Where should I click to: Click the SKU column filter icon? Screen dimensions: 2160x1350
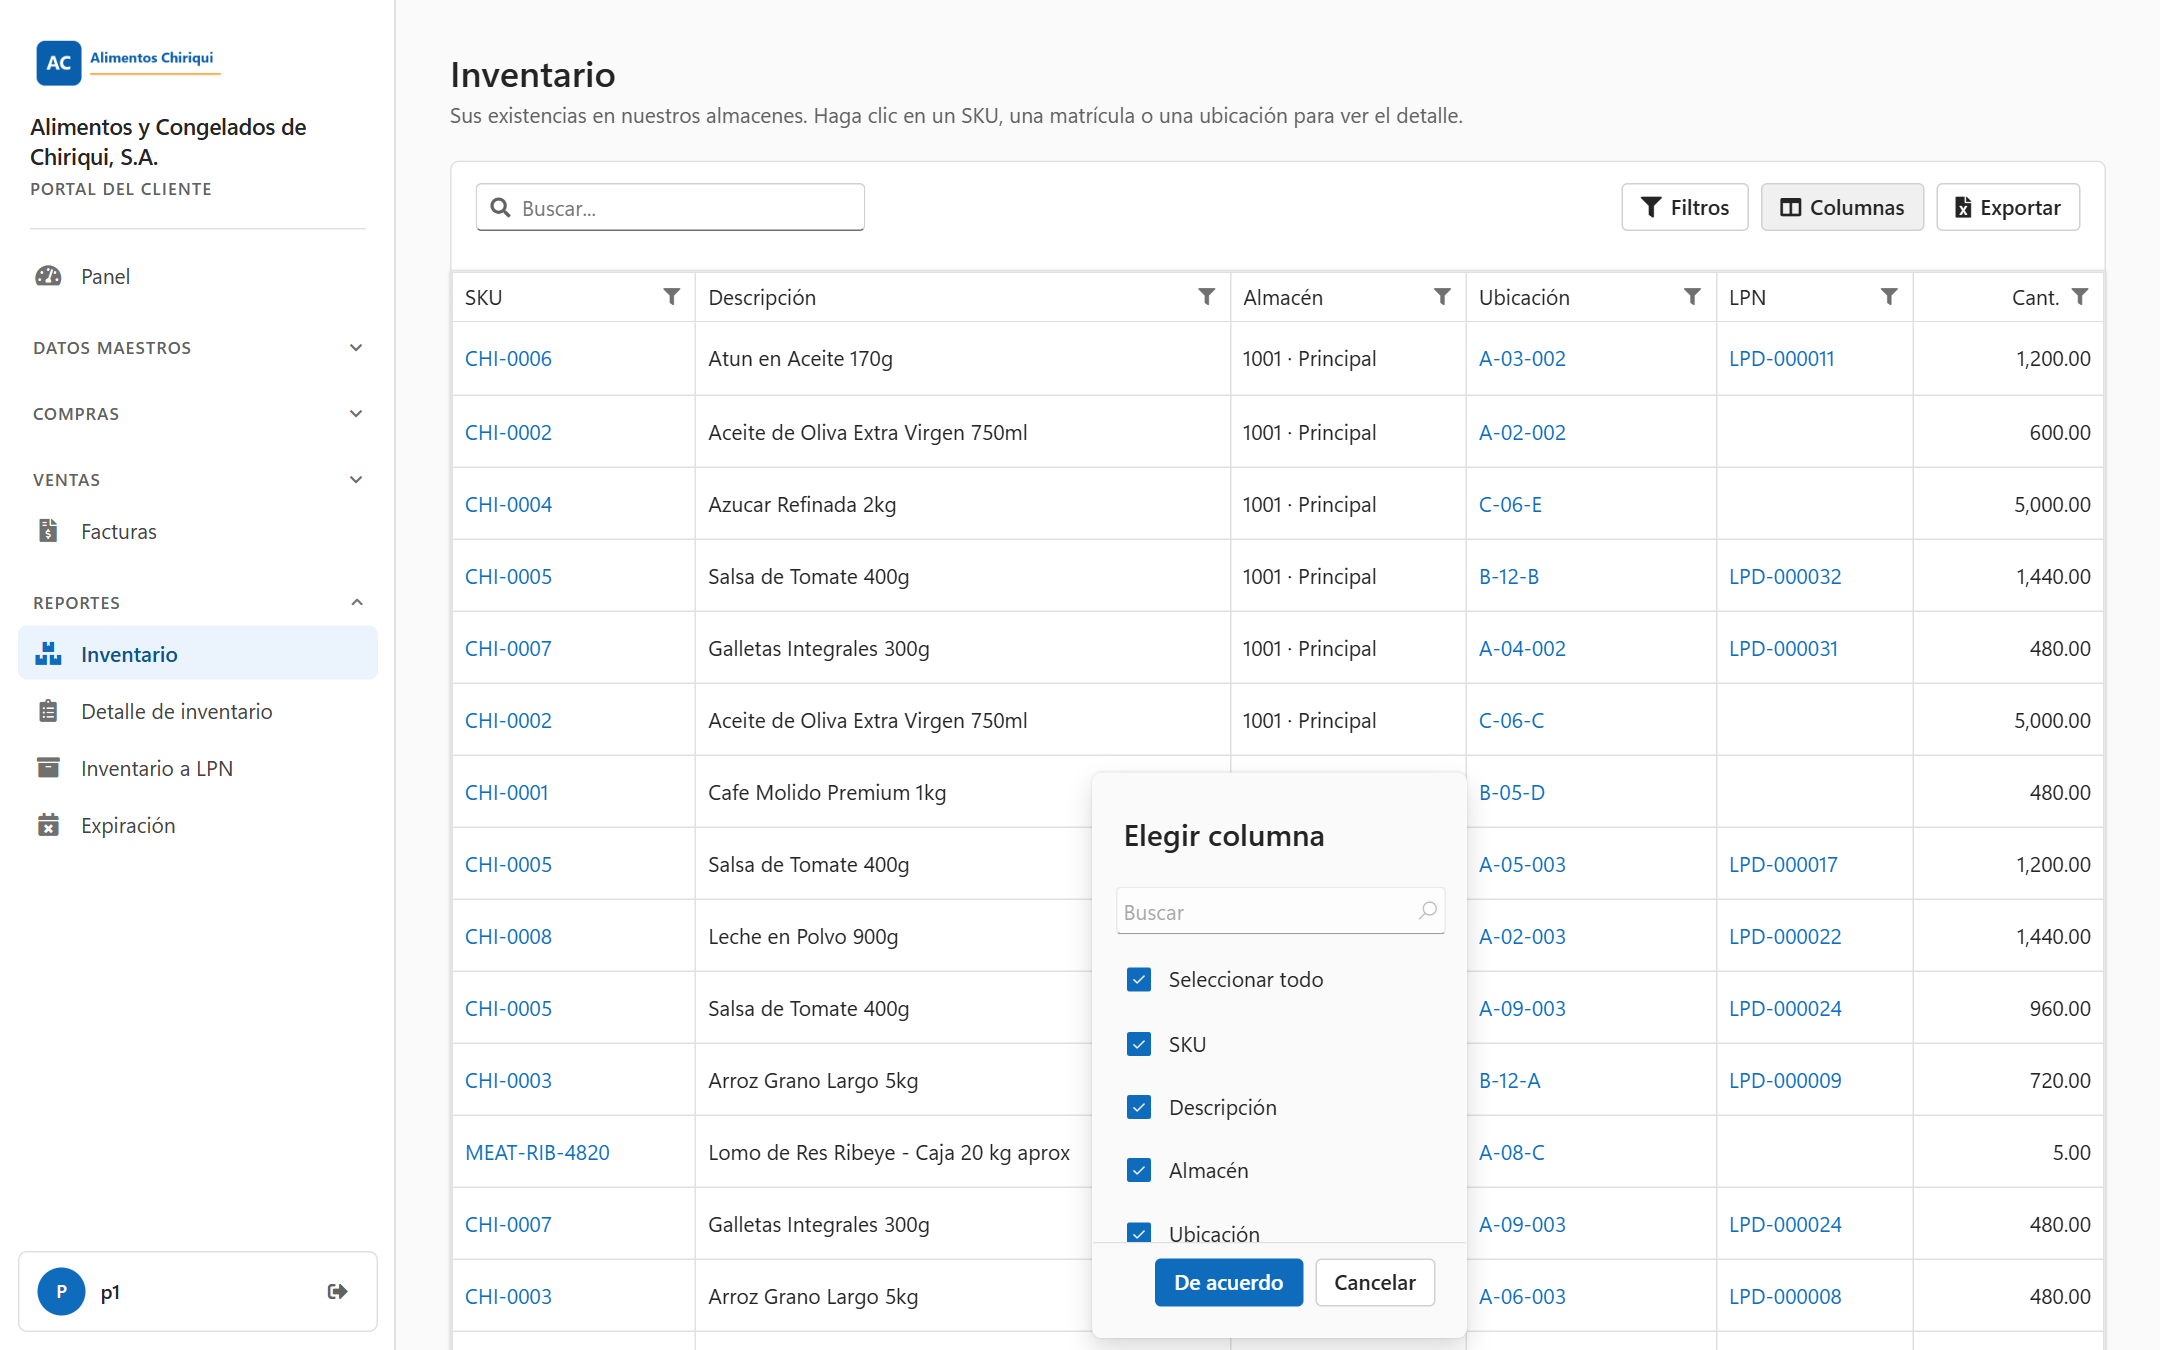[672, 297]
